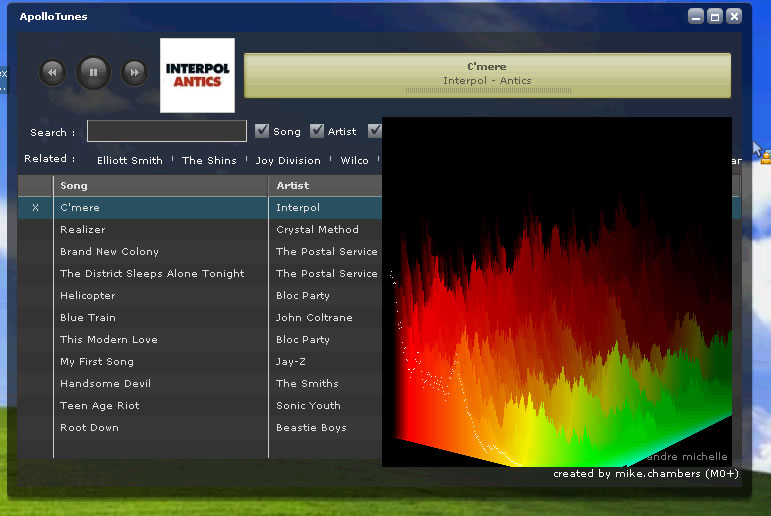Screen dimensions: 771x516
Task: Click the now-playing title C'mere
Action: pos(487,66)
